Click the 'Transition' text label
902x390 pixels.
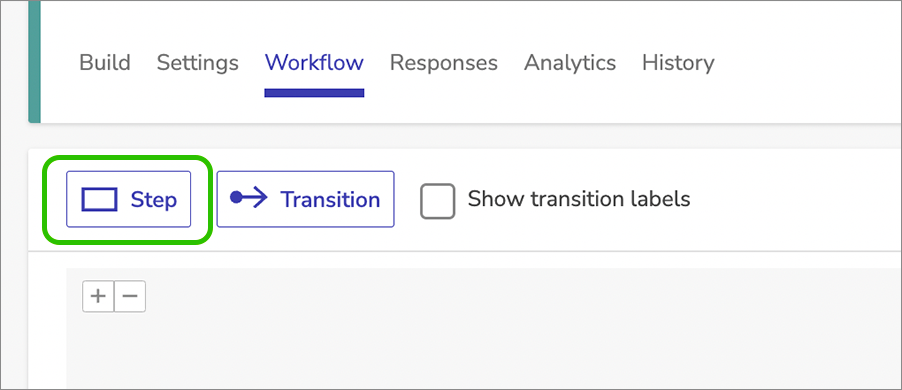click(x=330, y=200)
